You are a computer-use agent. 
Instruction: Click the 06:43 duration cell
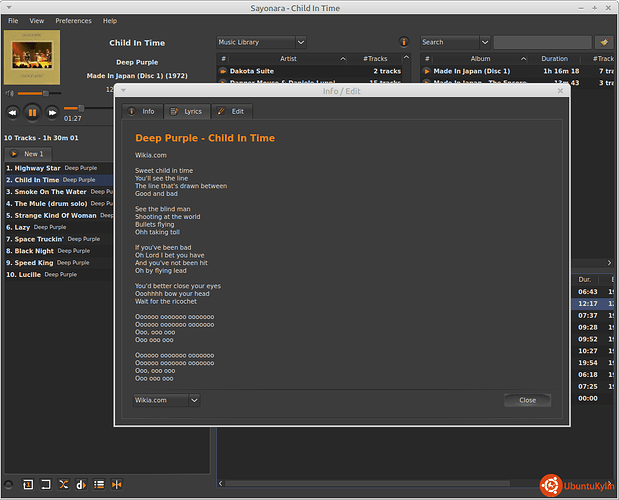coord(587,292)
